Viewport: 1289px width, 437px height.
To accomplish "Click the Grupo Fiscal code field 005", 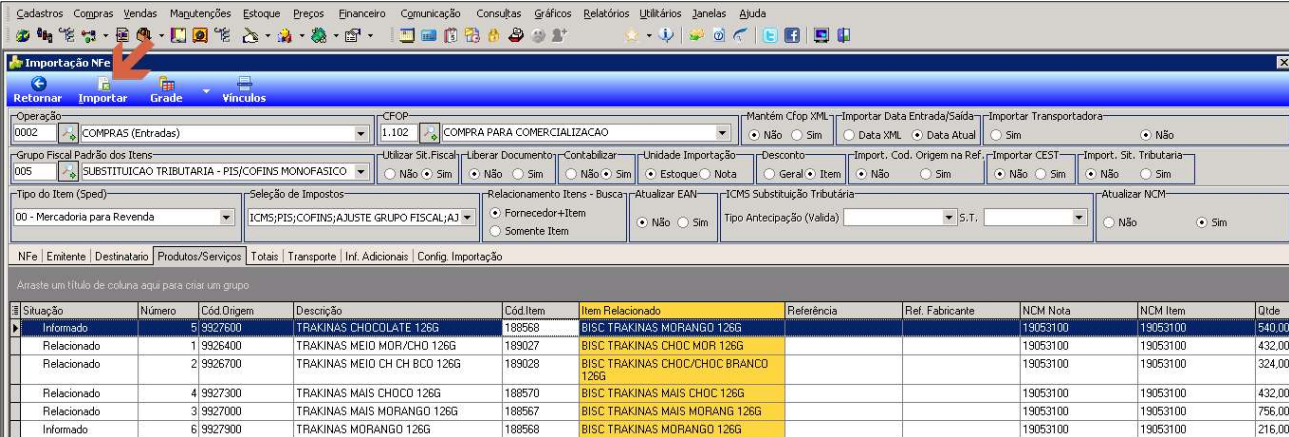I will click(x=34, y=172).
